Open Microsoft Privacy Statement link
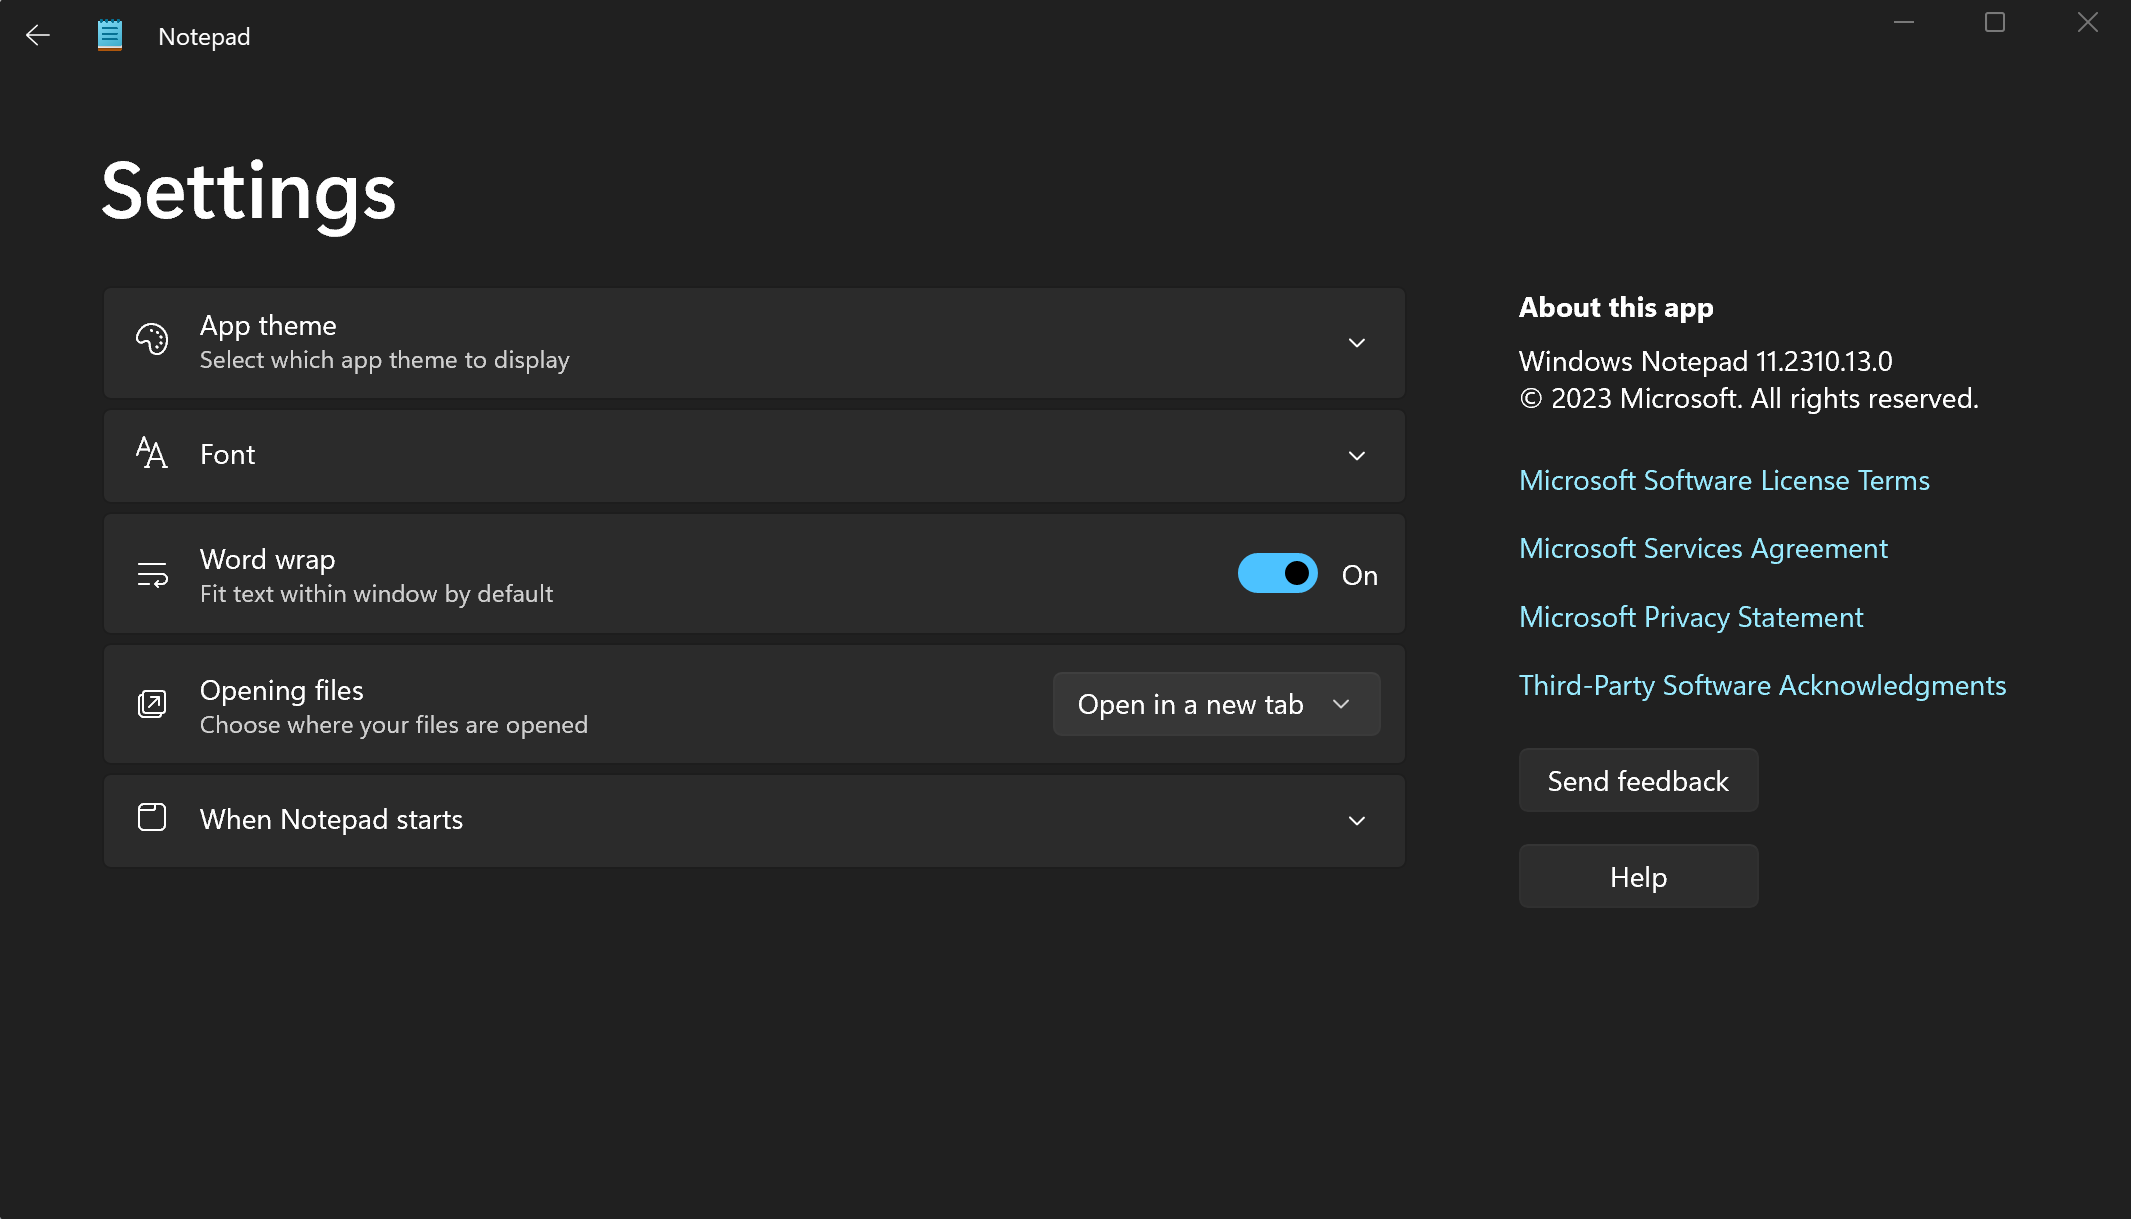 coord(1691,617)
